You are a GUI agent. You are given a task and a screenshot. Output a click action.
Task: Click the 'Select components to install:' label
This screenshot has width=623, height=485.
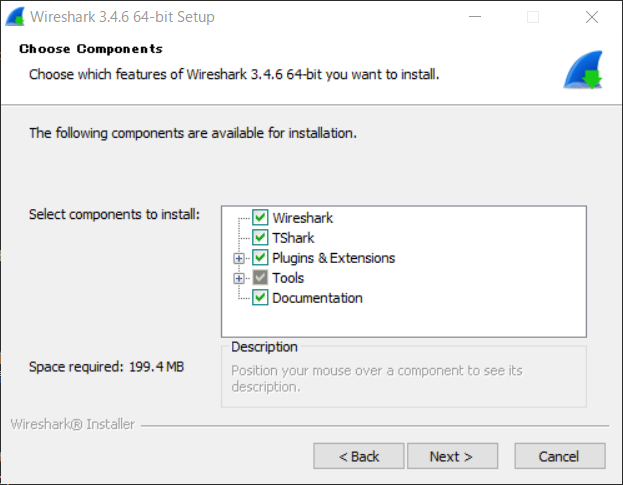tap(114, 214)
